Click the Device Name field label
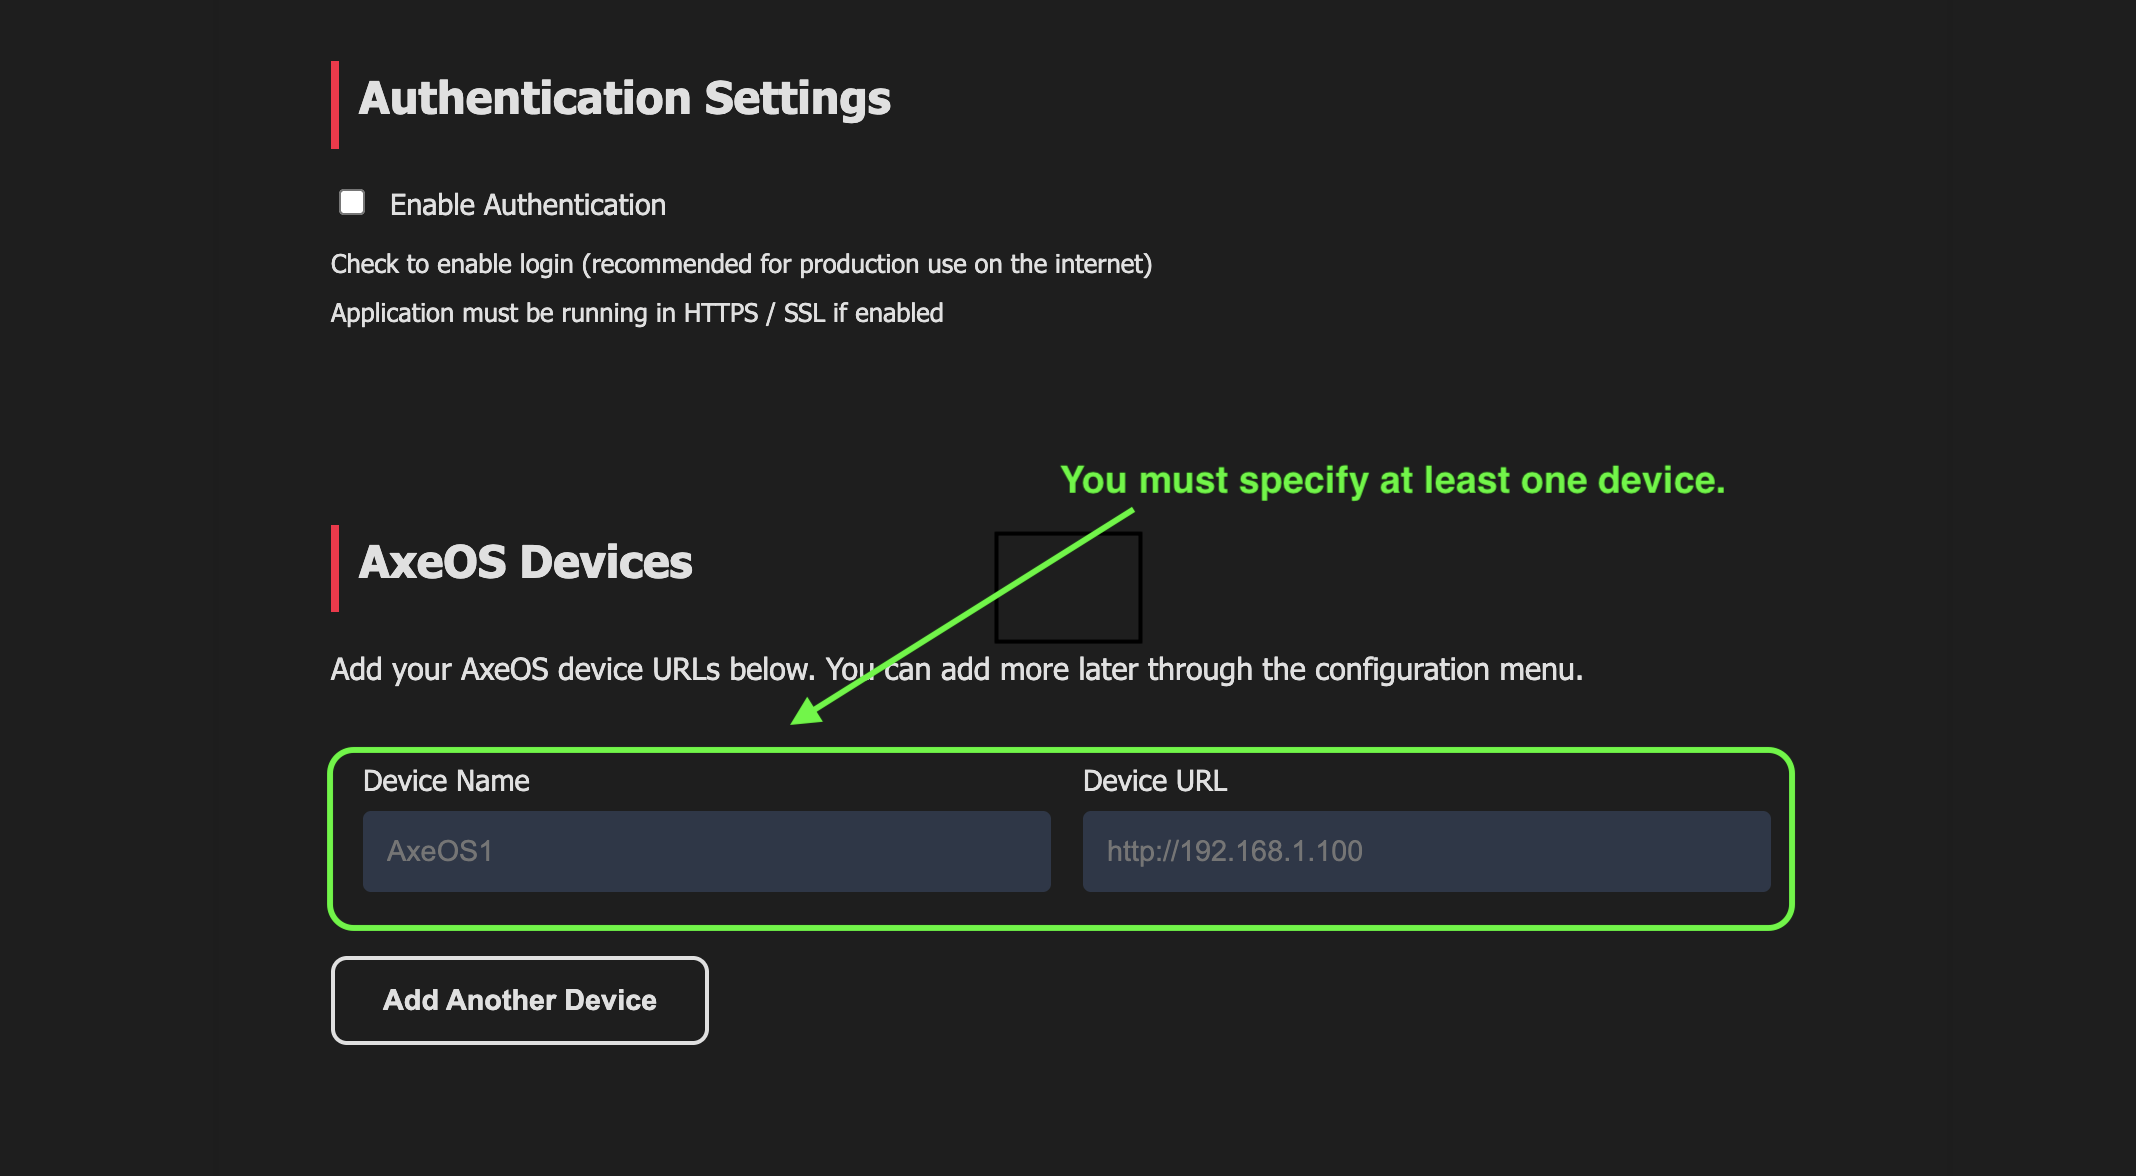2136x1176 pixels. coord(446,781)
